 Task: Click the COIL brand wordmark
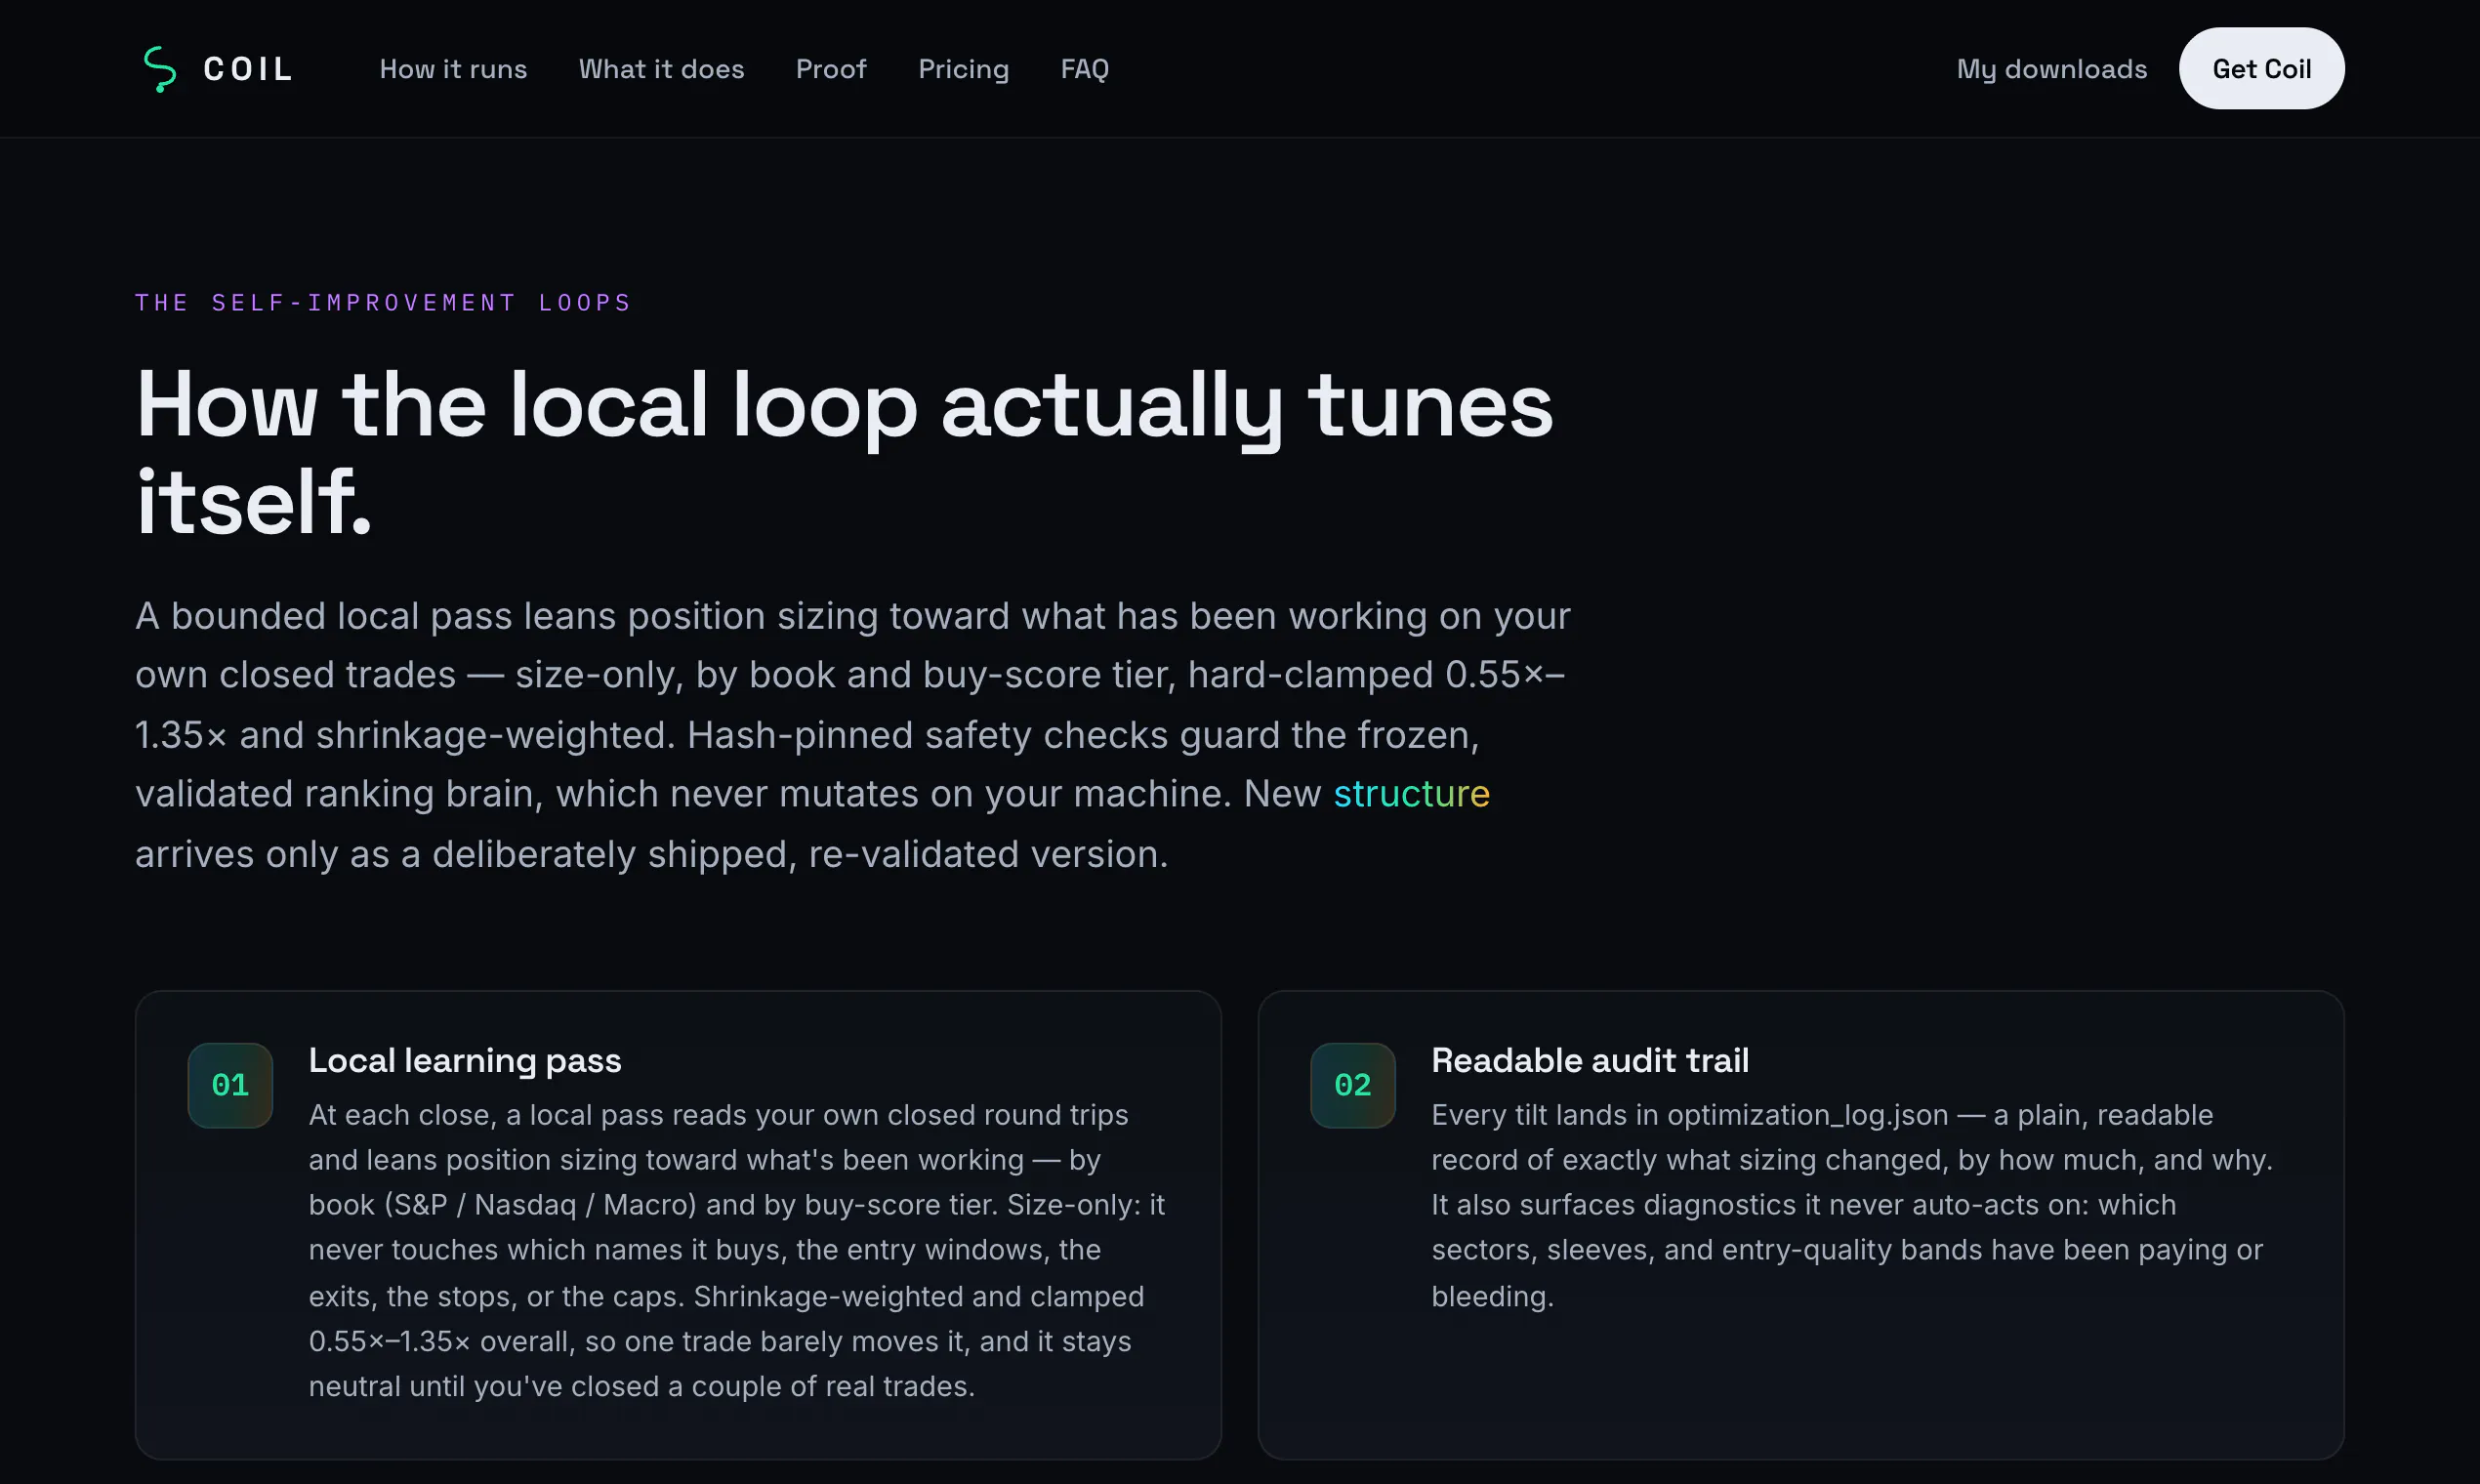[x=248, y=69]
